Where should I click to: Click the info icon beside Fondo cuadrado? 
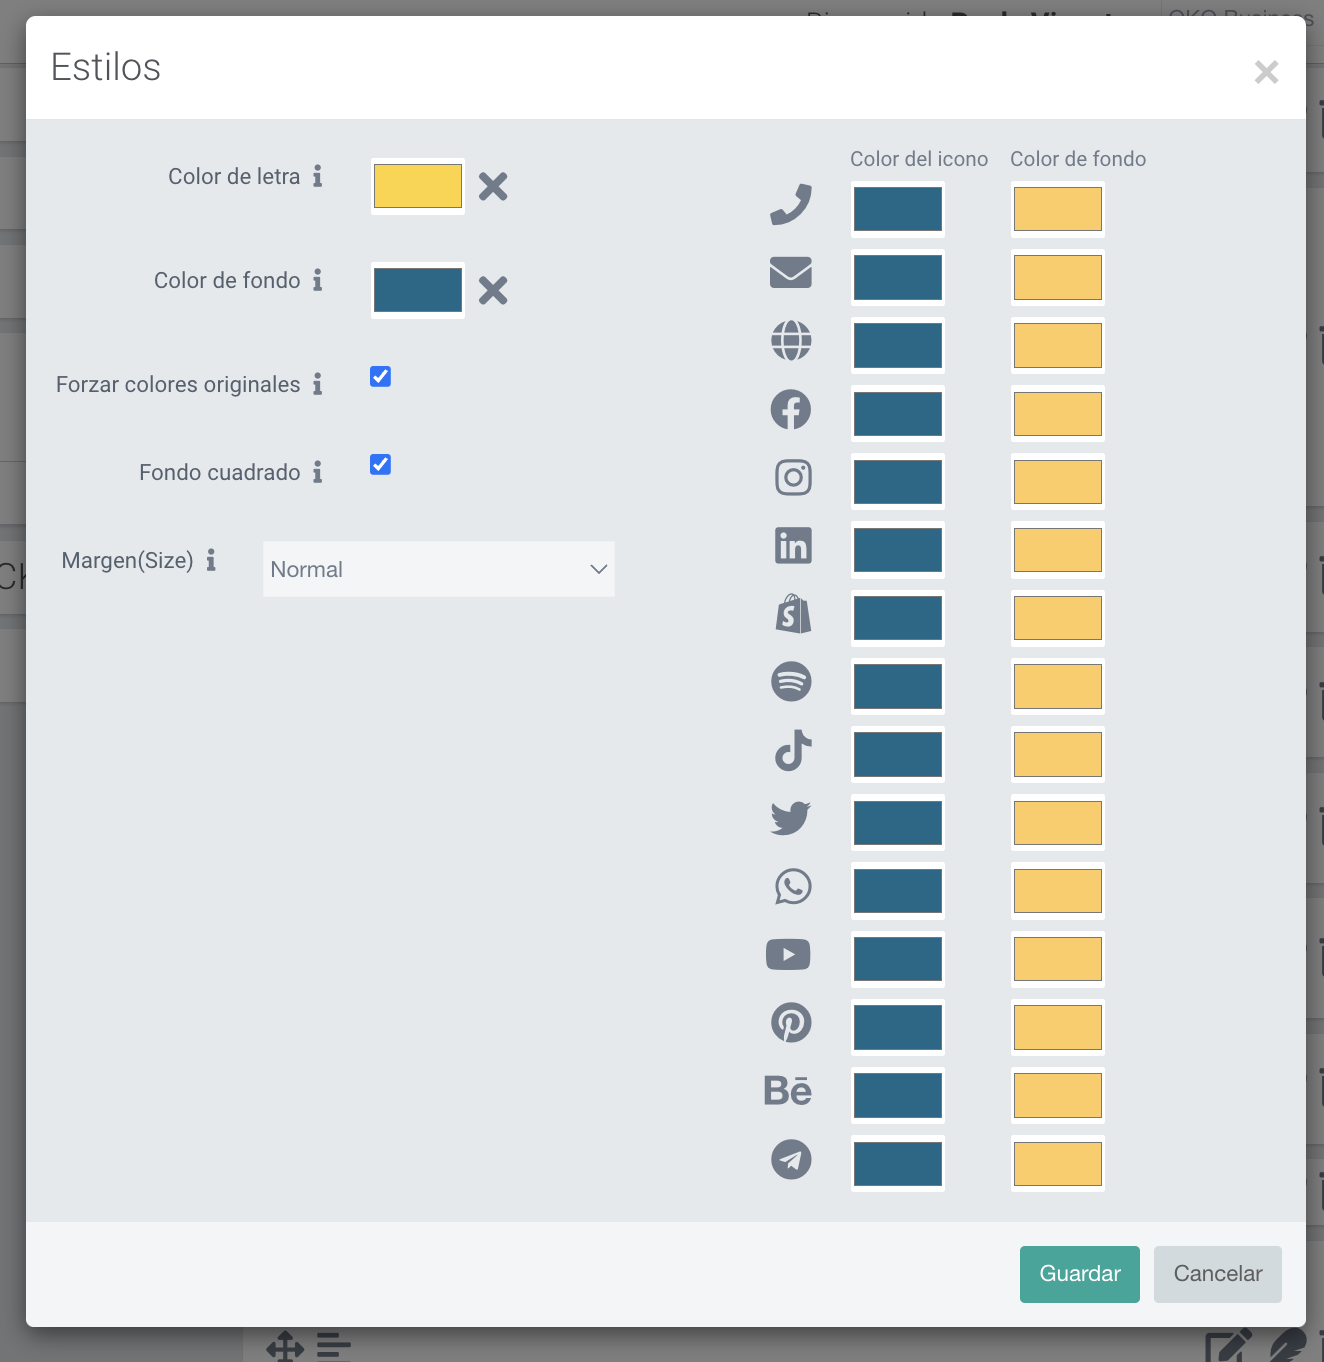point(317,472)
